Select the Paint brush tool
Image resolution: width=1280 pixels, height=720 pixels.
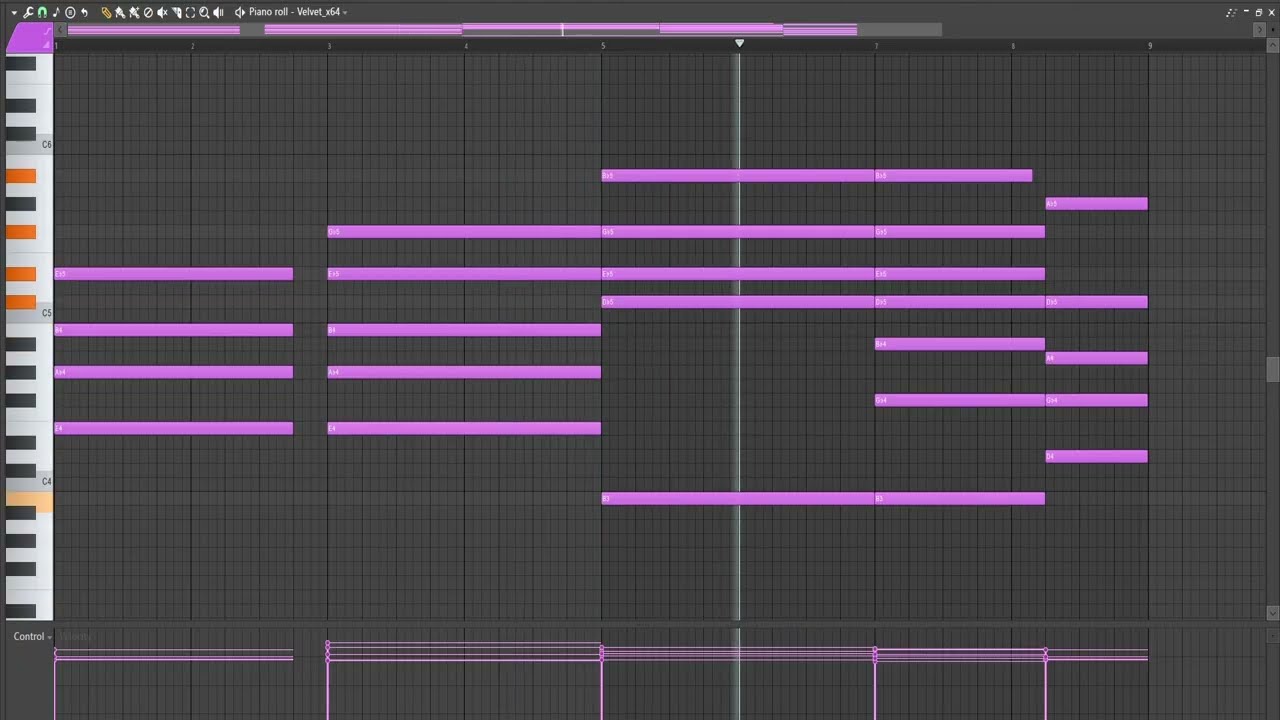click(120, 12)
